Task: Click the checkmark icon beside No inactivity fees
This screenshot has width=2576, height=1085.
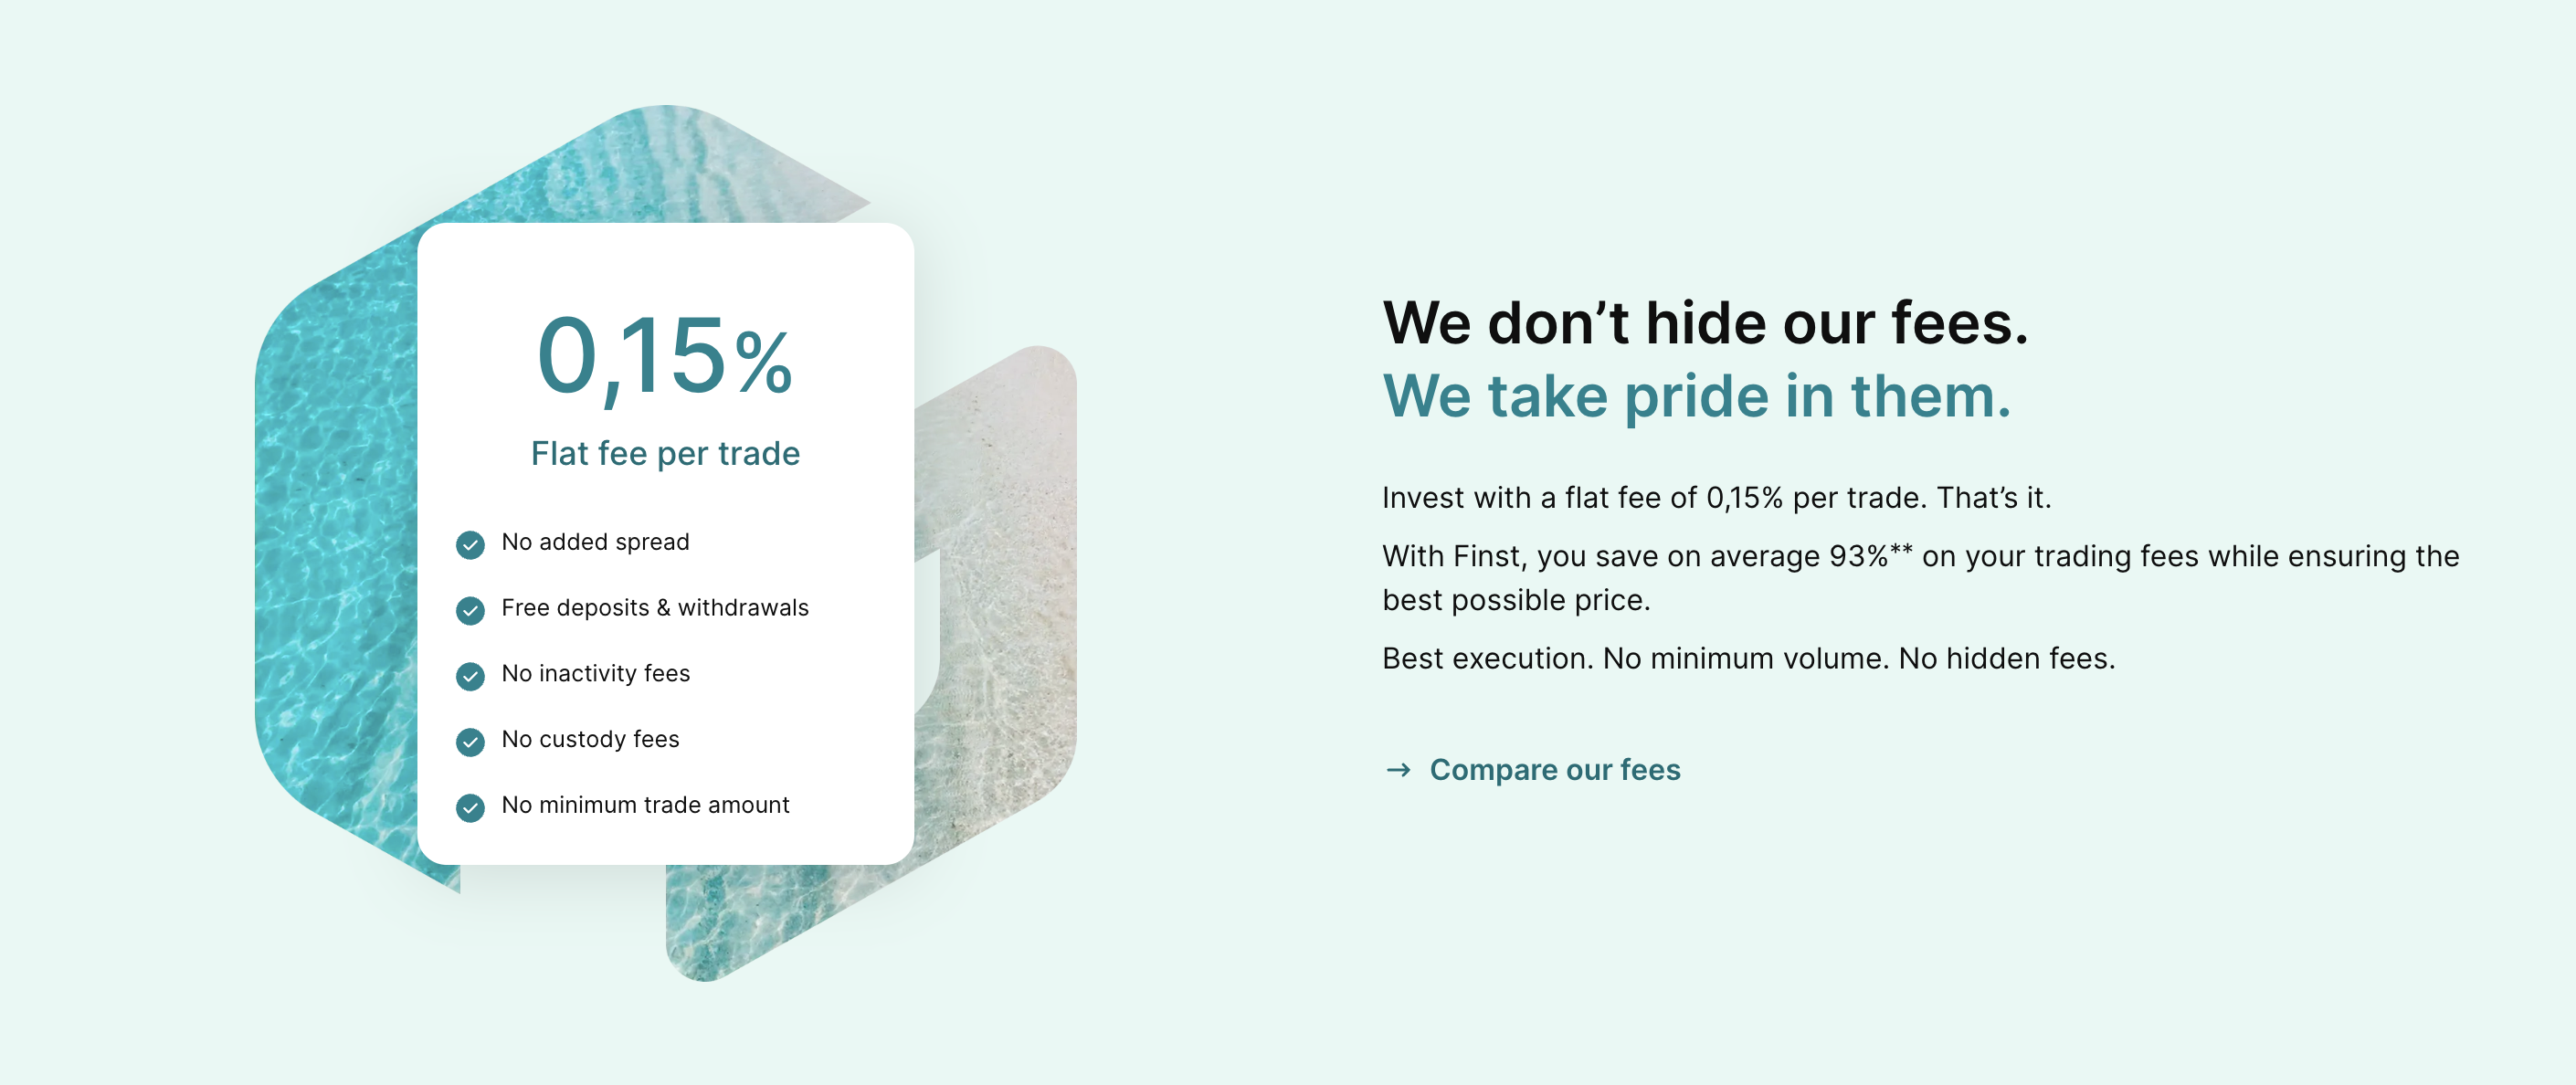Action: pos(470,676)
